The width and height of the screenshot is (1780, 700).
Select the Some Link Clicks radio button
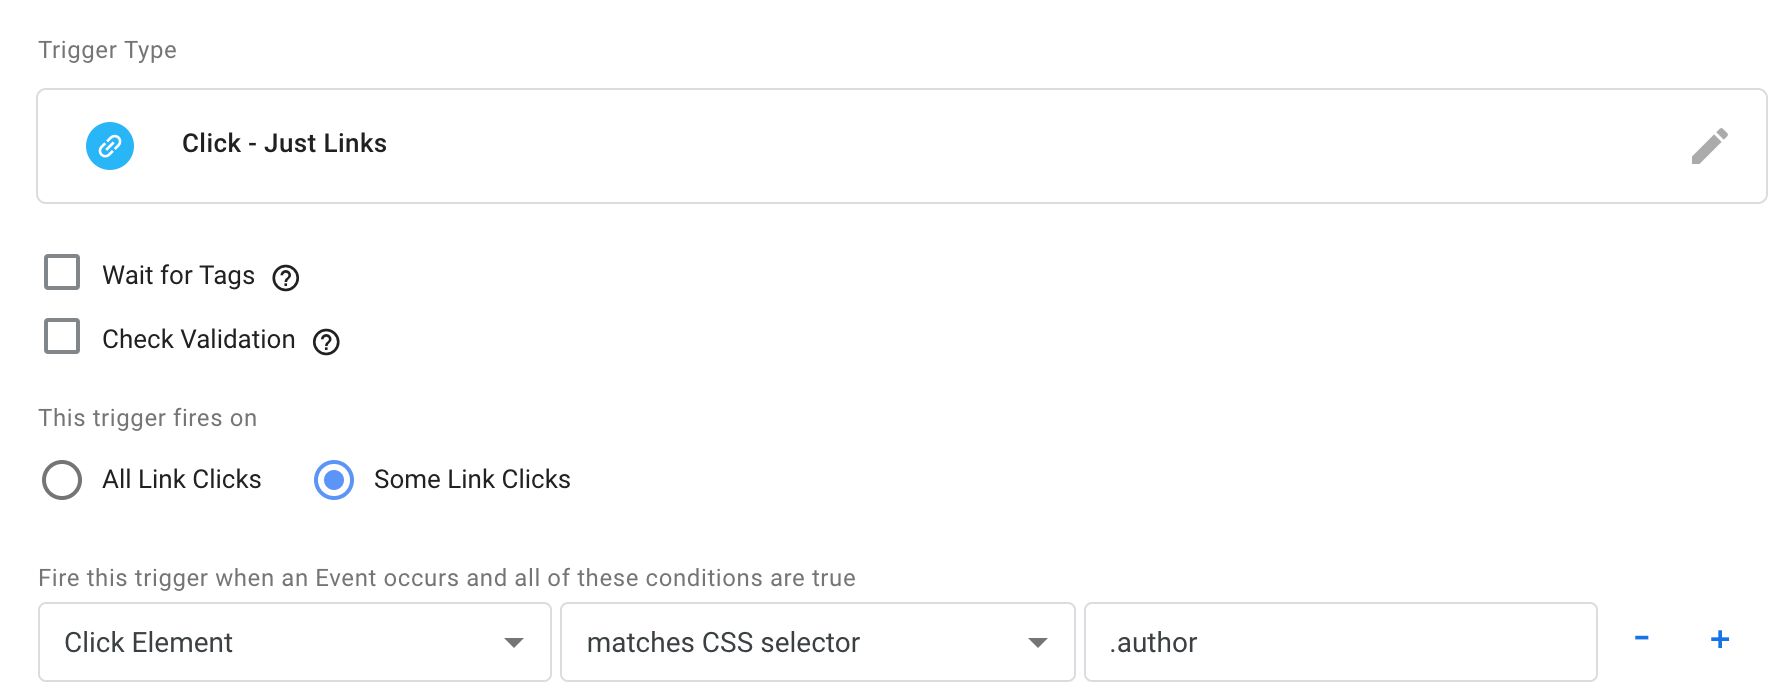tap(334, 480)
